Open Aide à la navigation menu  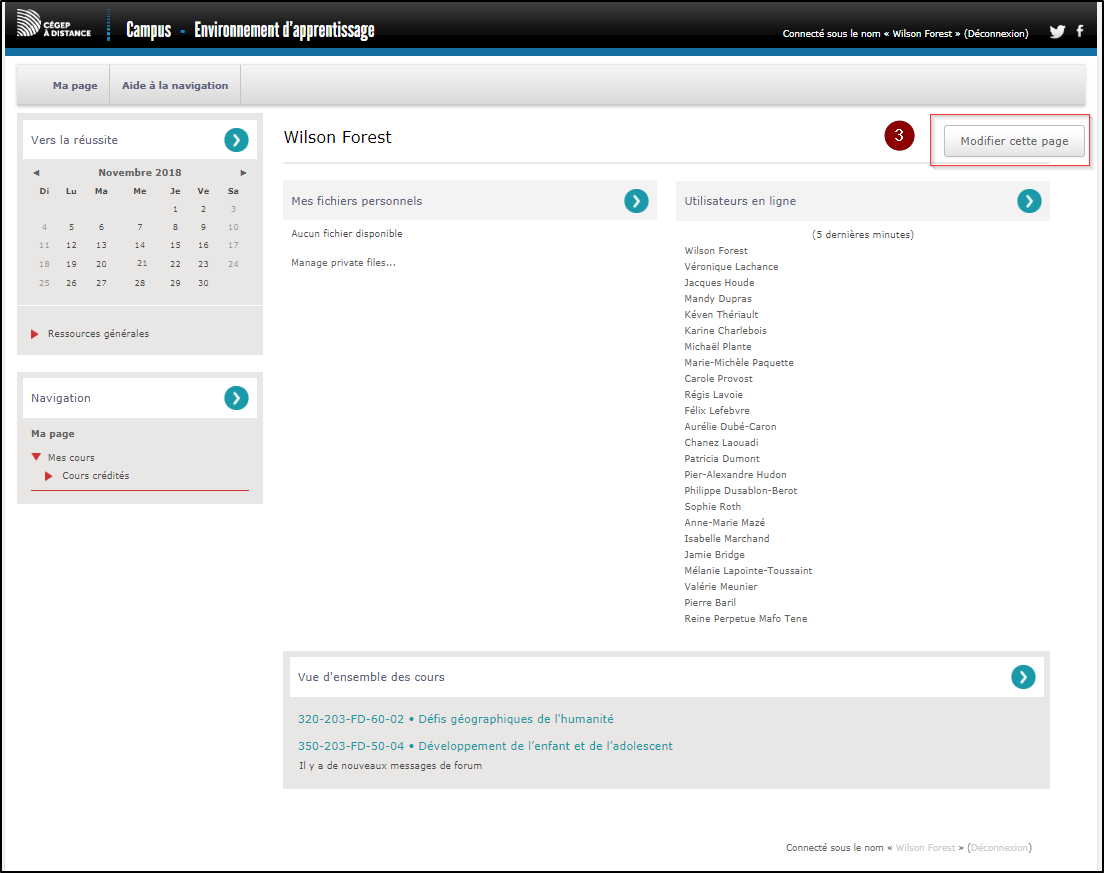pyautogui.click(x=175, y=86)
